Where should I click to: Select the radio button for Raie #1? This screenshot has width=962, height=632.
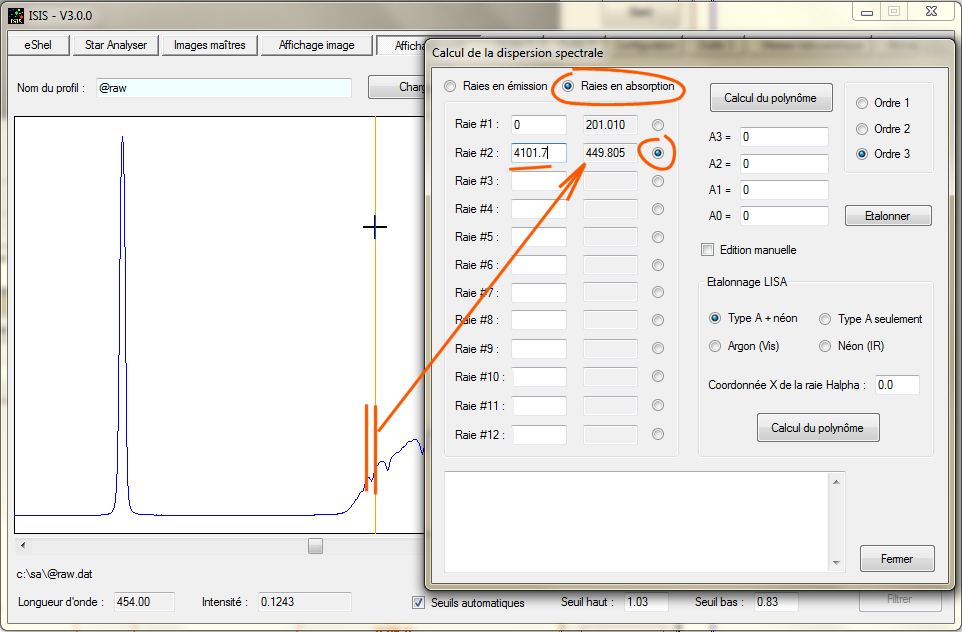pyautogui.click(x=658, y=125)
